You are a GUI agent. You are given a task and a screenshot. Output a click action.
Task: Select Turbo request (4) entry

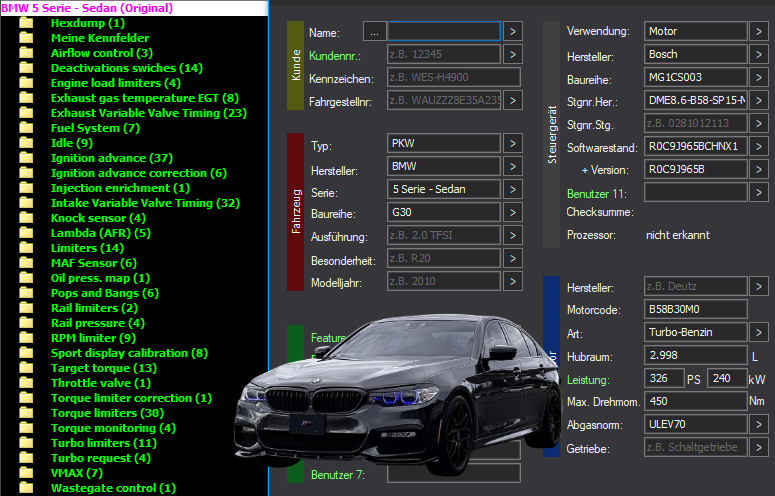(101, 458)
